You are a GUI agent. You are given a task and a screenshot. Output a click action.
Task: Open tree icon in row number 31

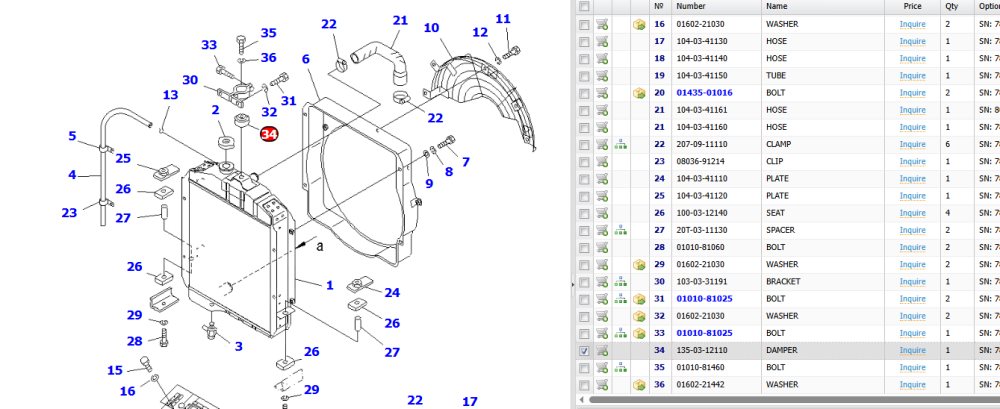tap(621, 299)
